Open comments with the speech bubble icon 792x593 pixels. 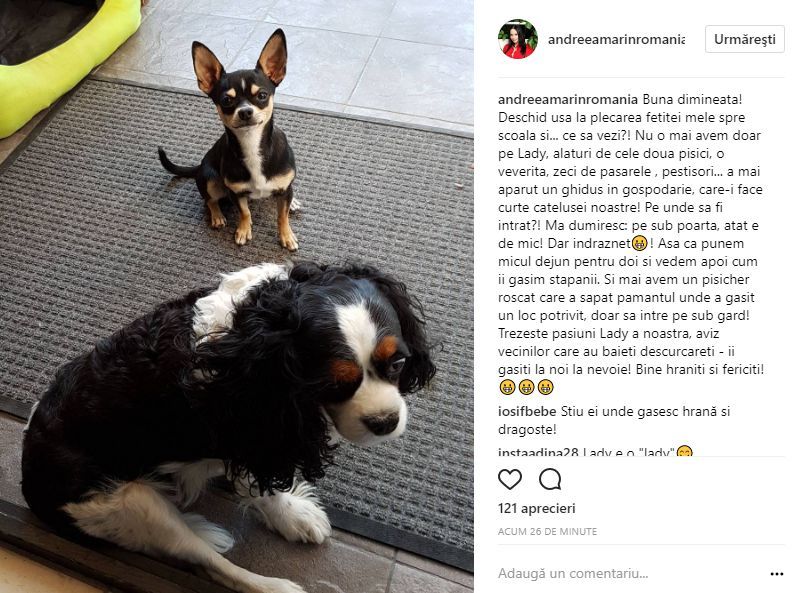[x=550, y=479]
